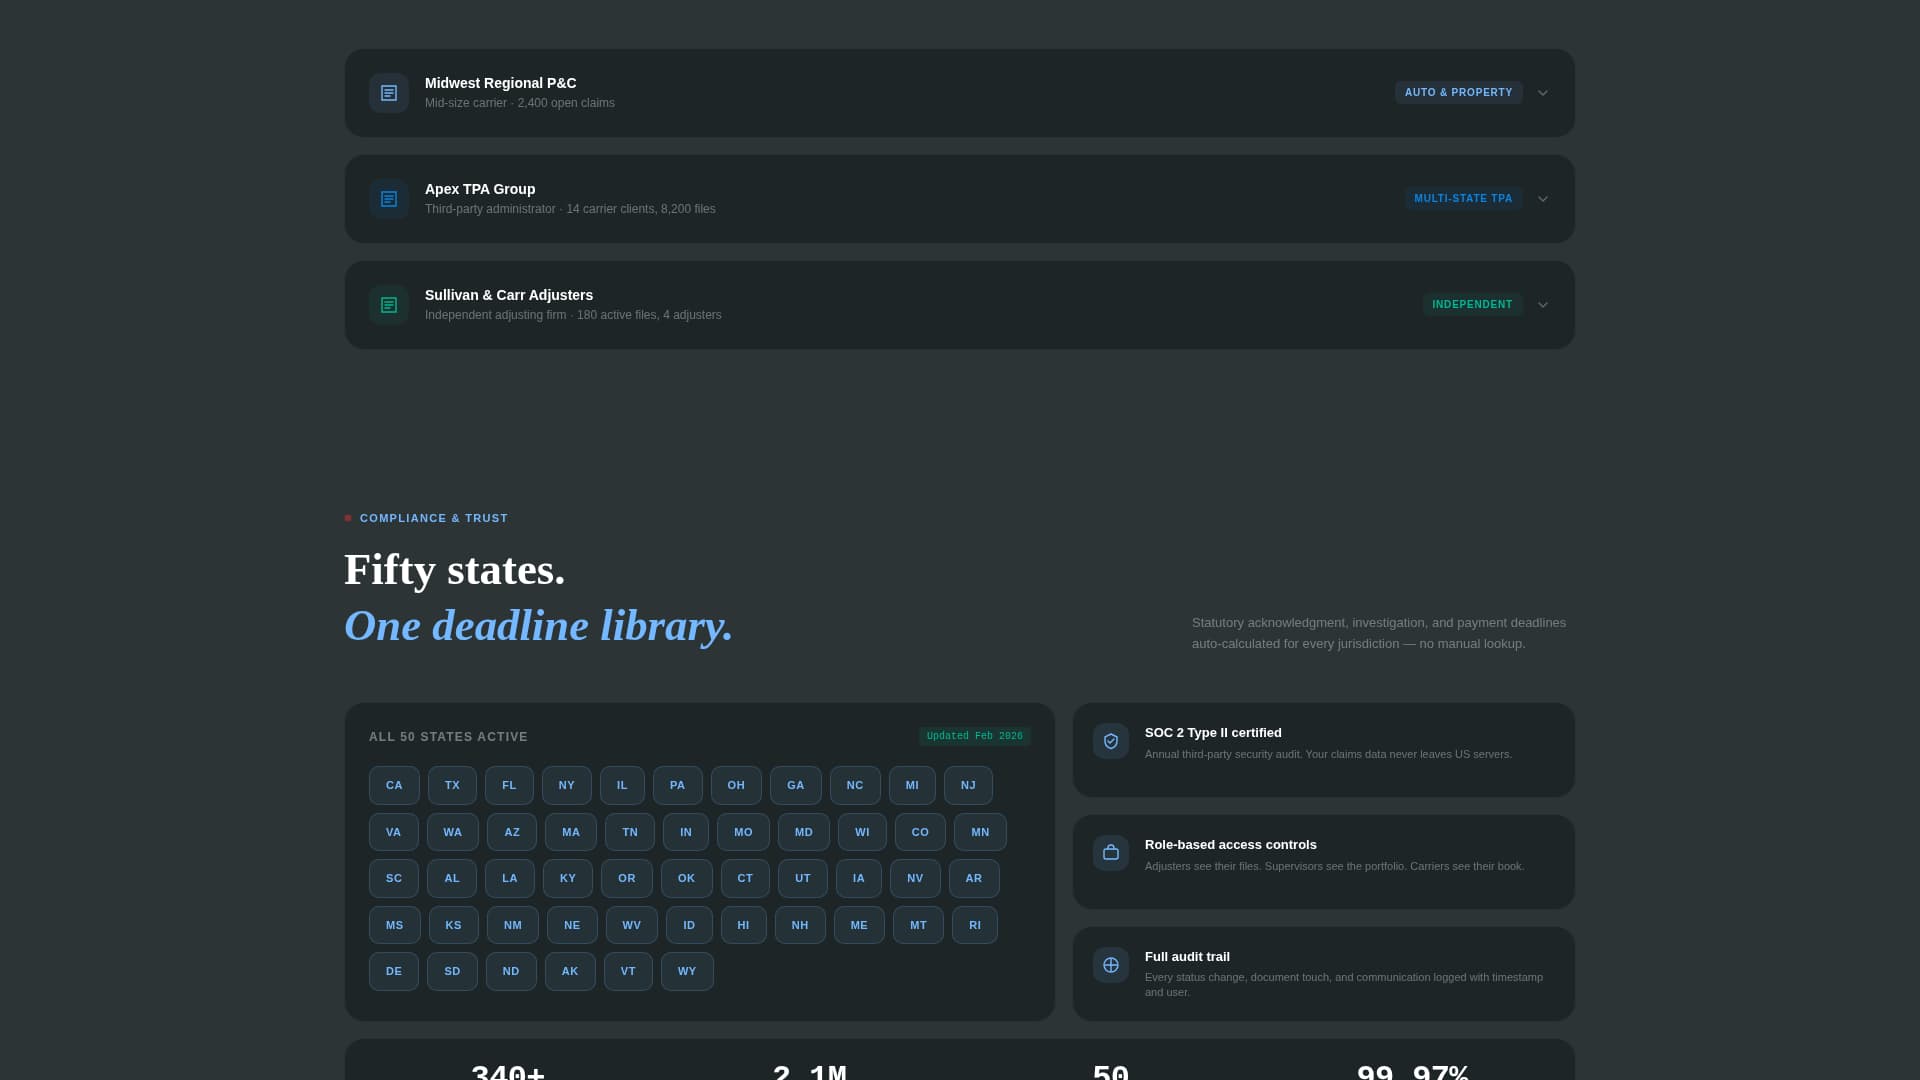Select the UT state chip
Image resolution: width=1920 pixels, height=1080 pixels.
(803, 878)
